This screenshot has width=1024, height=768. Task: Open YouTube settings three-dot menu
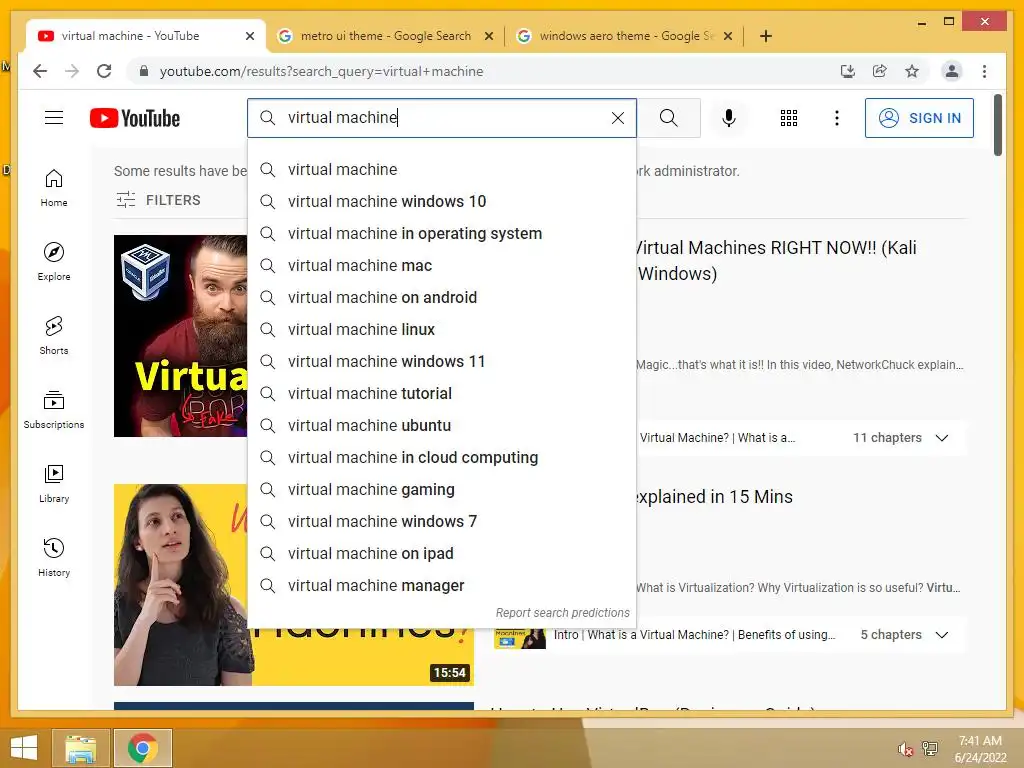(837, 118)
